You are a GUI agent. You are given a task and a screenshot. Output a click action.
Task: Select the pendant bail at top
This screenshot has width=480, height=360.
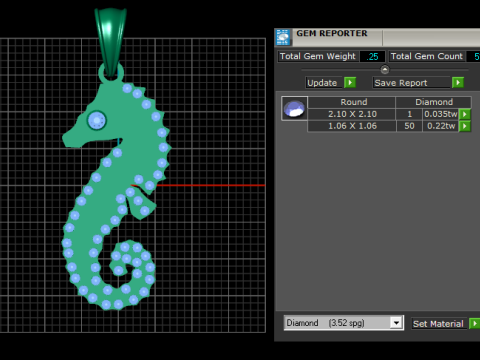110,42
